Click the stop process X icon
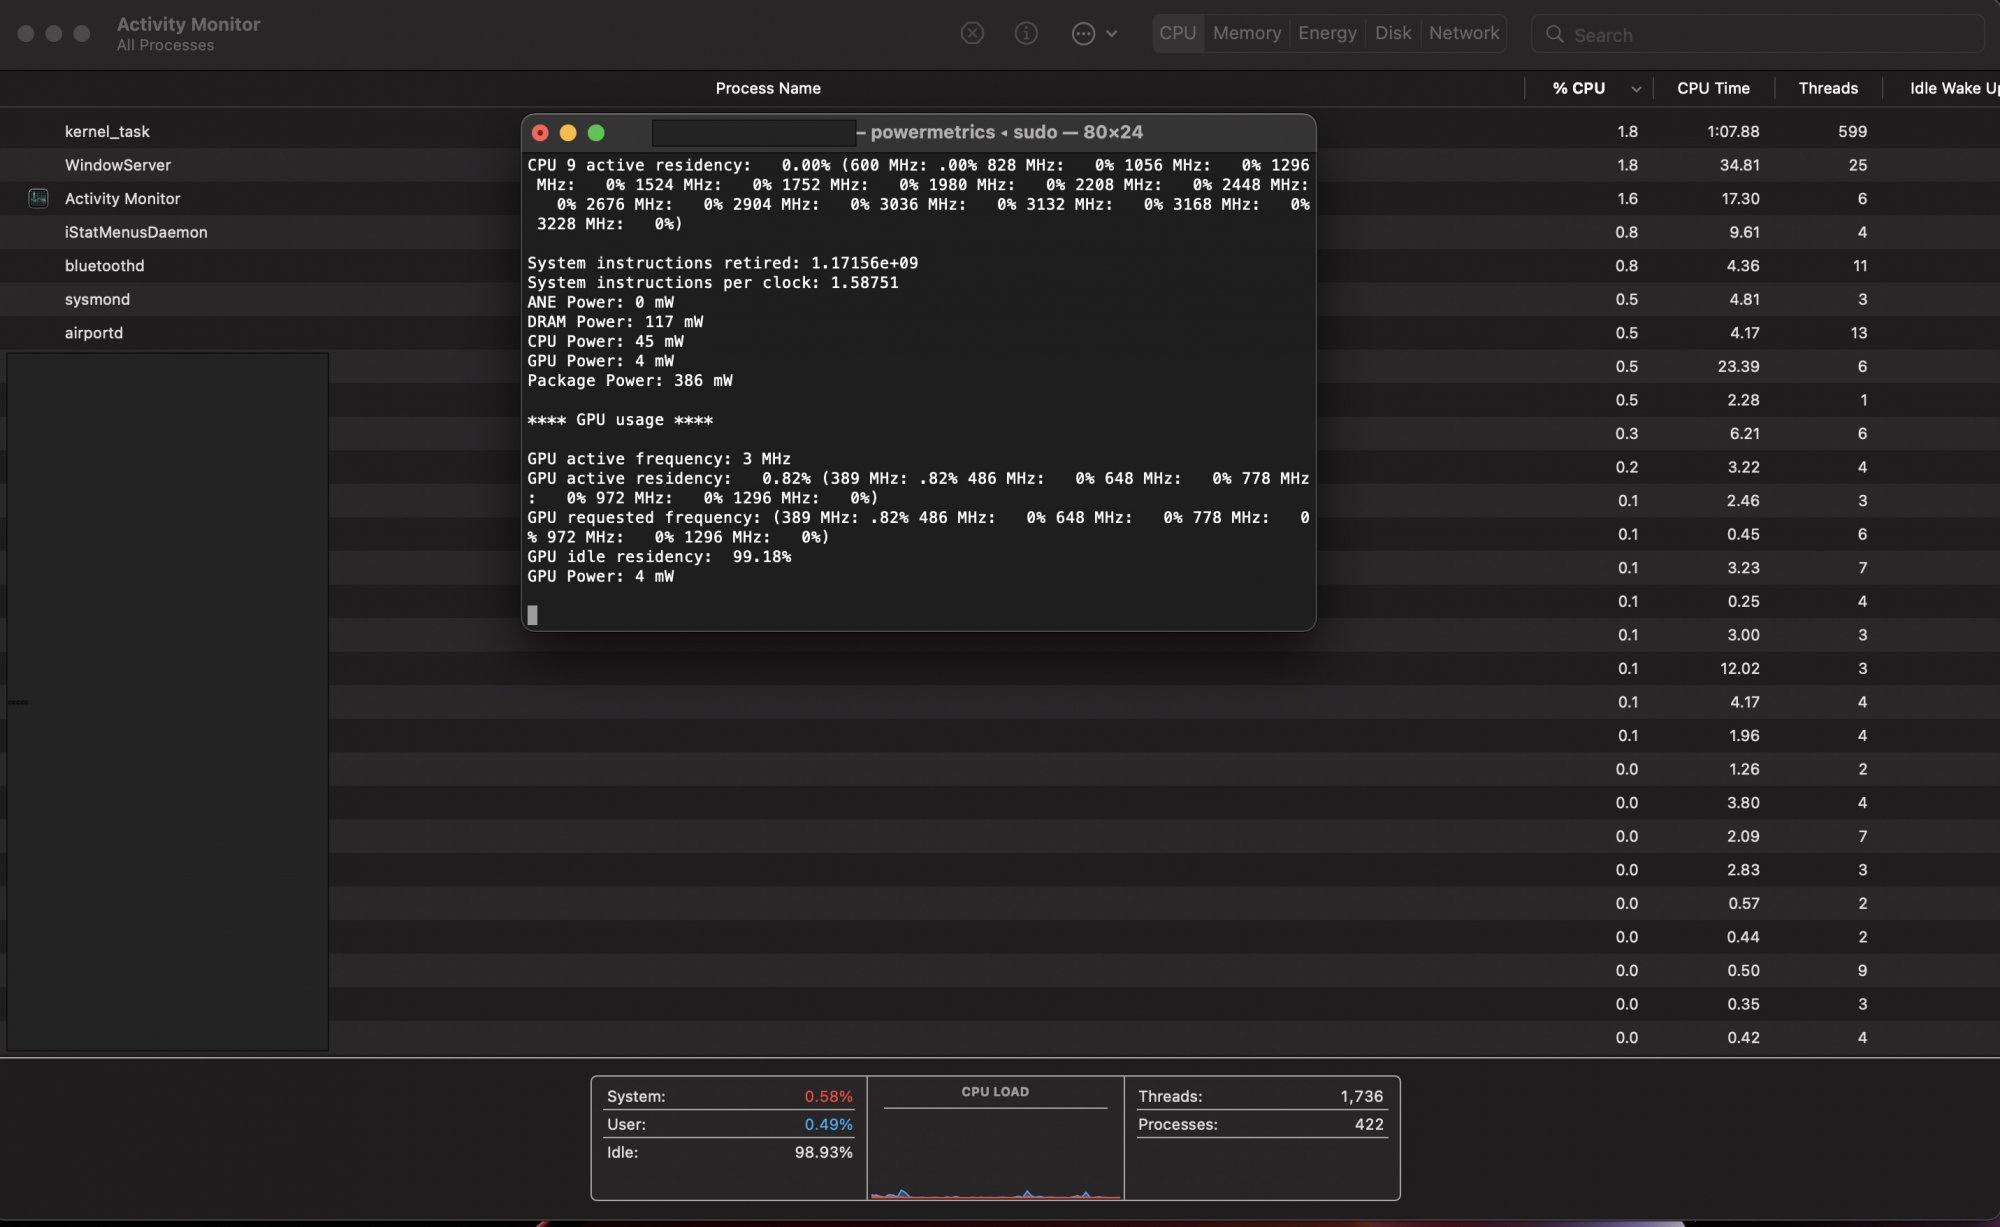The height and width of the screenshot is (1227, 2000). coord(972,33)
